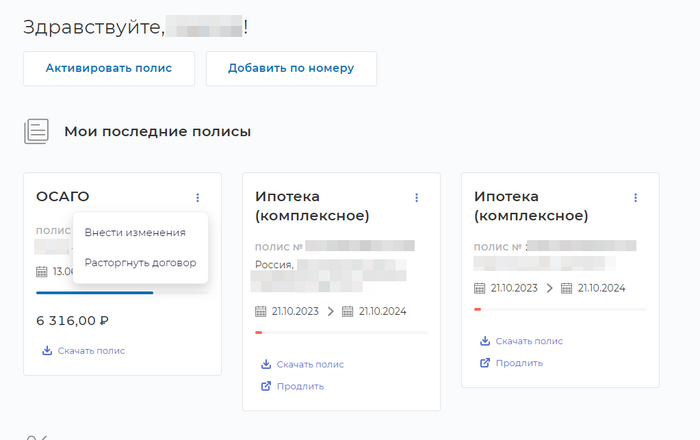700x440 pixels.
Task: Click Скачать полис in the middle Ипотека card
Action: [310, 365]
